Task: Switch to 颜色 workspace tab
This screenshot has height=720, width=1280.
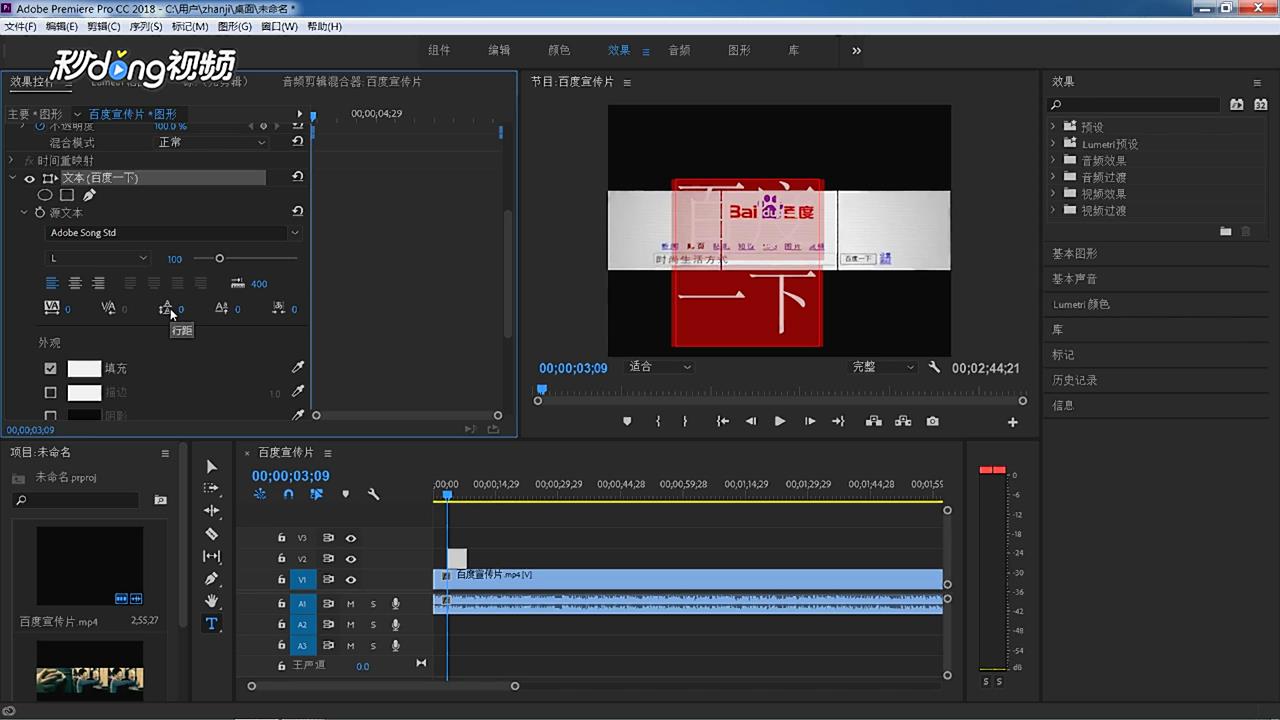Action: [559, 50]
